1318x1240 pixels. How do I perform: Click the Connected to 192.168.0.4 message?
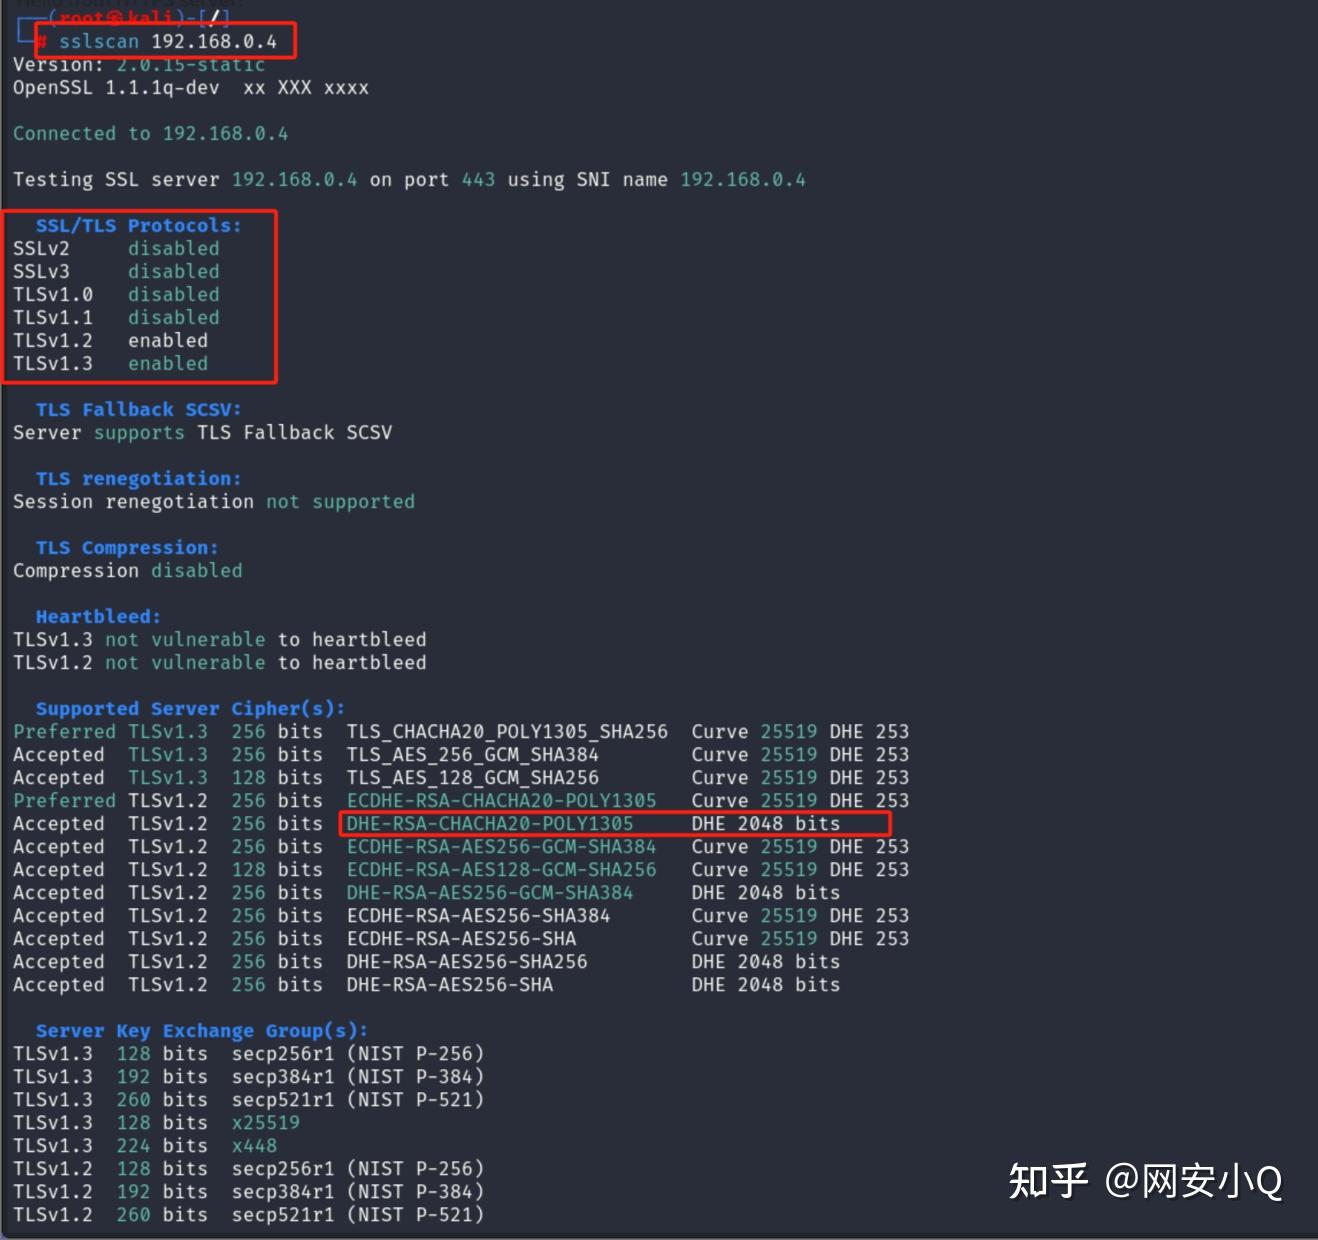[150, 133]
